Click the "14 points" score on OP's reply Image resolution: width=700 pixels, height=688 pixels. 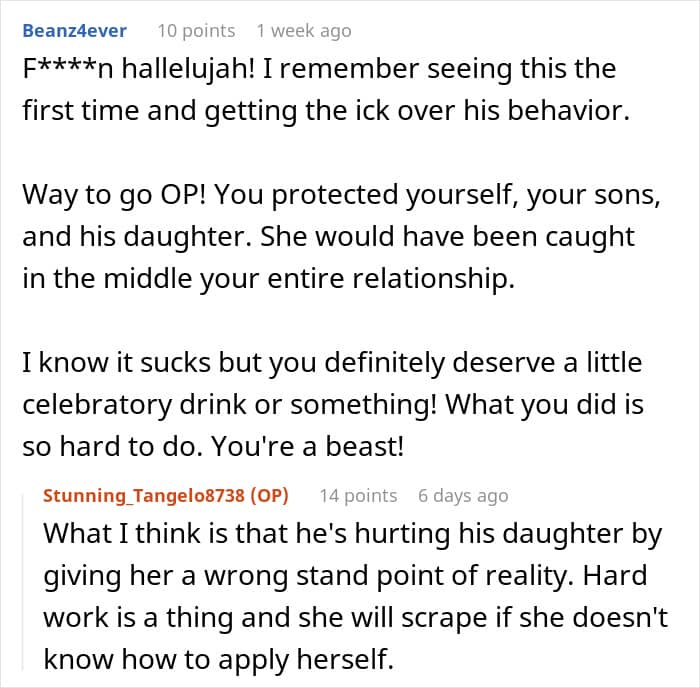point(358,496)
